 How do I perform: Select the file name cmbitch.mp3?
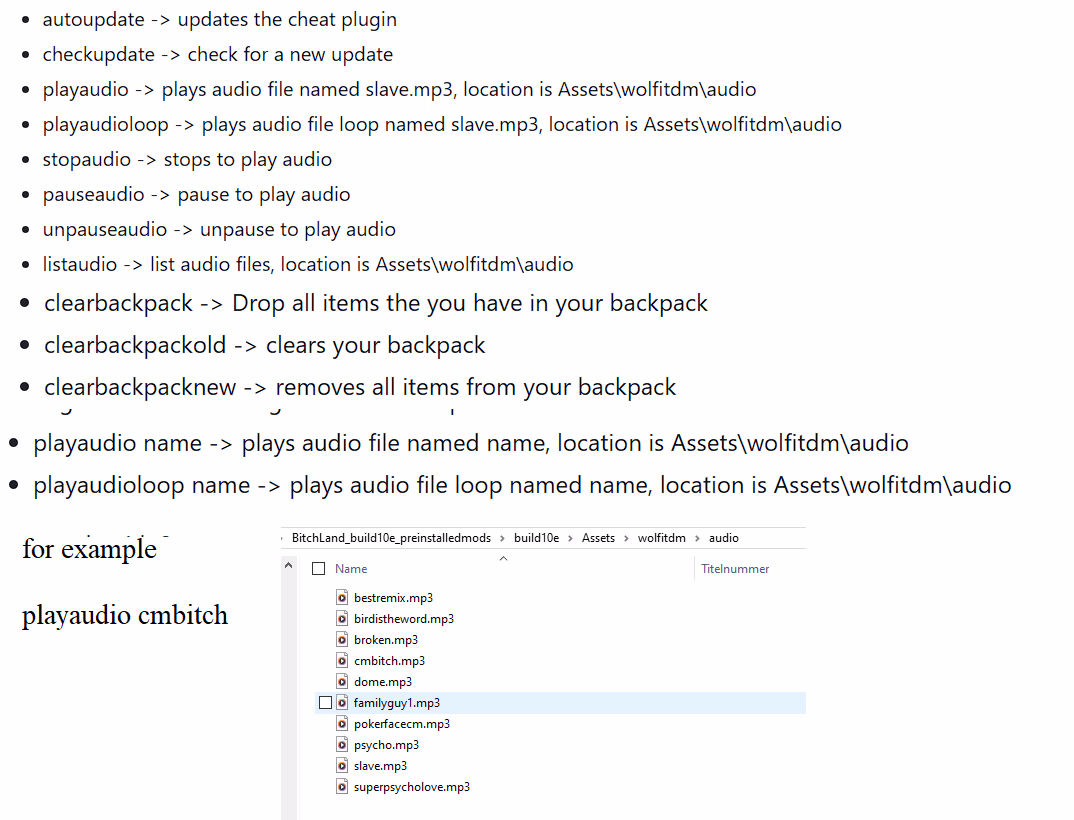tap(389, 661)
